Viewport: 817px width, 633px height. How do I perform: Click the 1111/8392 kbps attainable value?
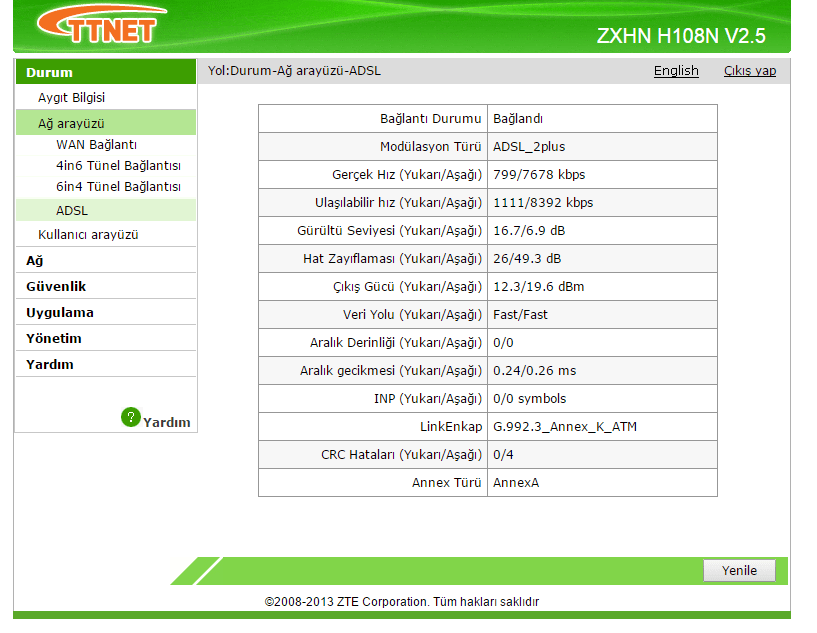[543, 203]
